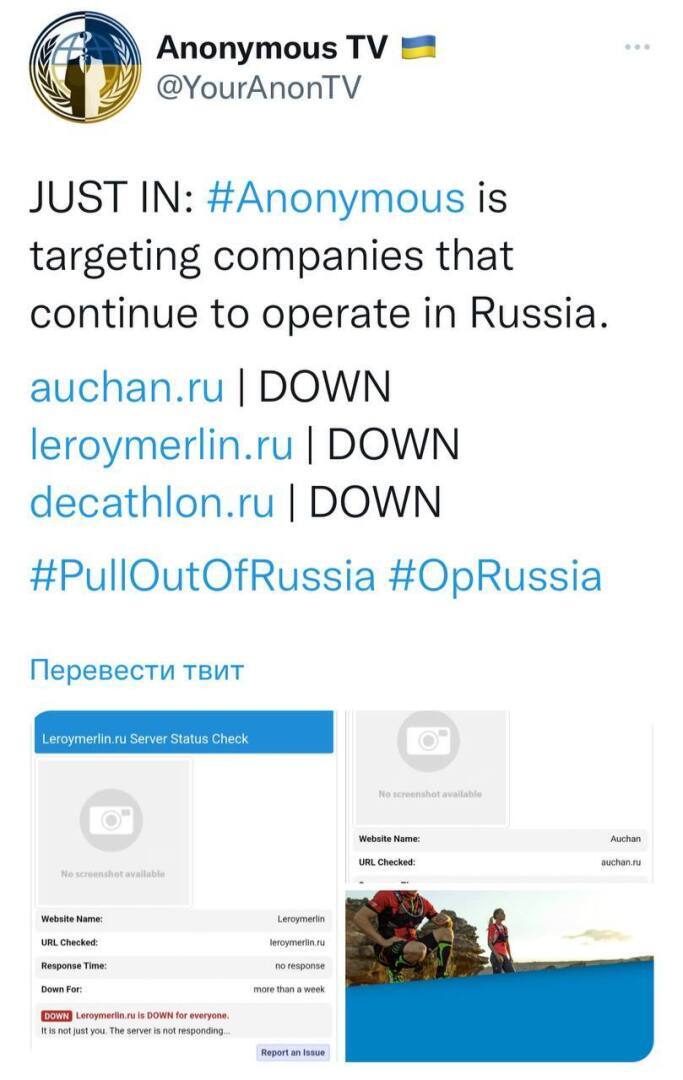Click the camera placeholder icon in the Auchan screenshot
This screenshot has height=1080, width=683.
pyautogui.click(x=428, y=741)
